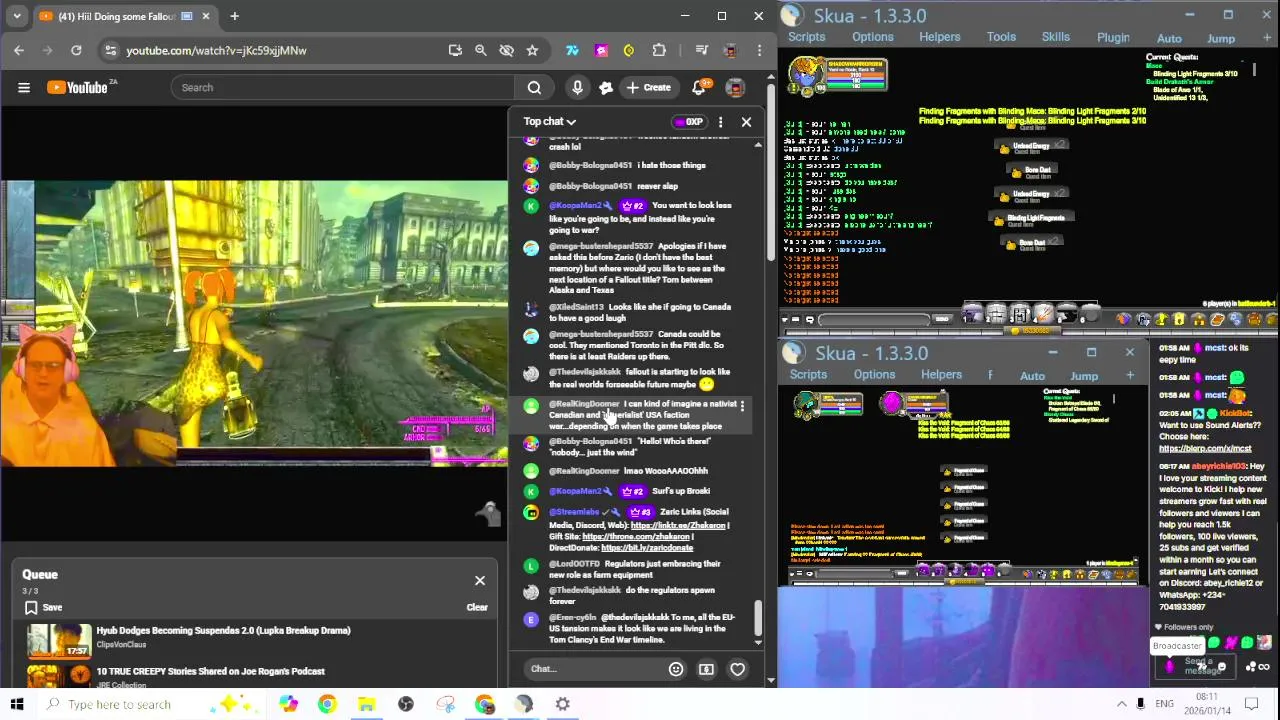Click the Windows taskbar search box
1280x720 pixels.
point(150,704)
